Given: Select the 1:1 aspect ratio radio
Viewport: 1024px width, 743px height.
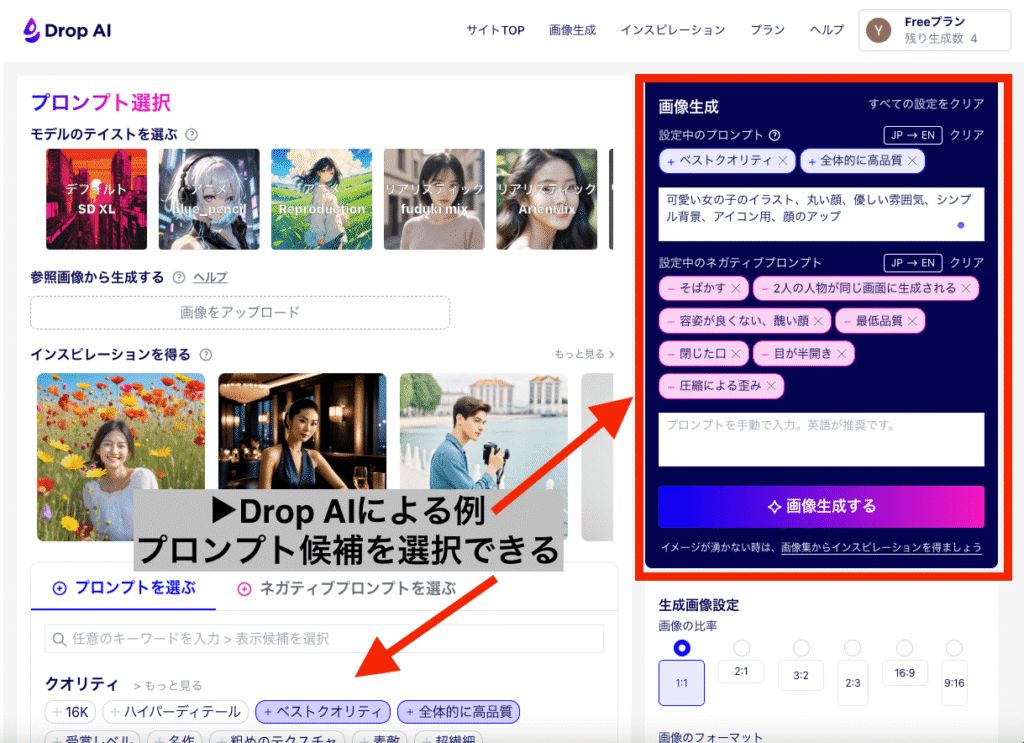Looking at the screenshot, I should coord(682,648).
